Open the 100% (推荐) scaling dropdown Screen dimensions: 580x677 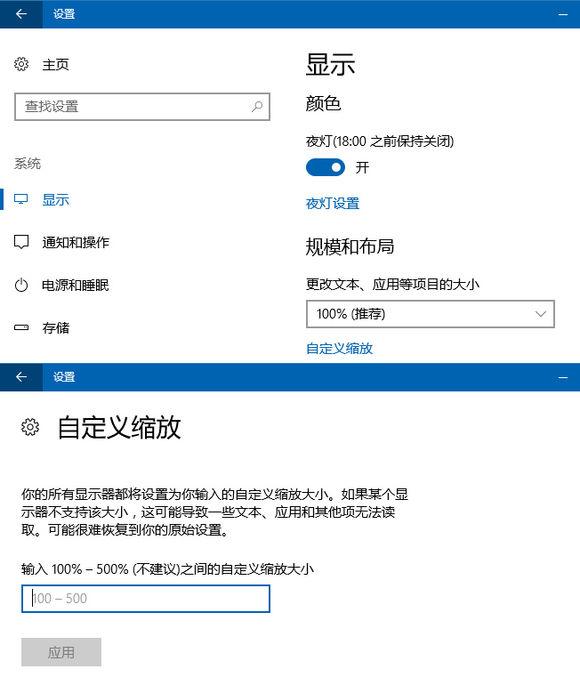(x=430, y=314)
